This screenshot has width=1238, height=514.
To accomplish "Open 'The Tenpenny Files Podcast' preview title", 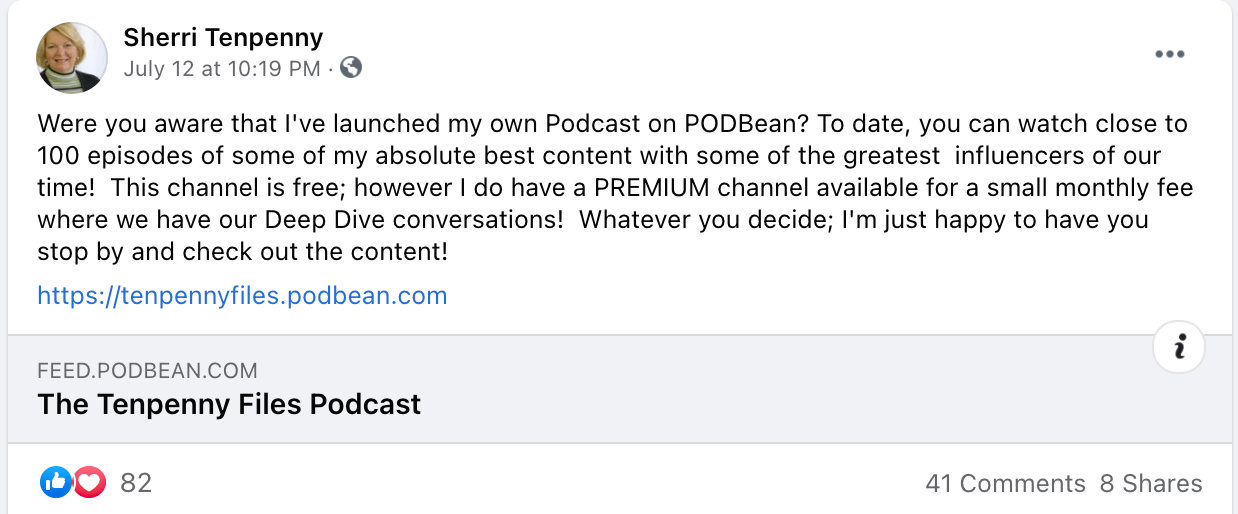I will pyautogui.click(x=229, y=404).
